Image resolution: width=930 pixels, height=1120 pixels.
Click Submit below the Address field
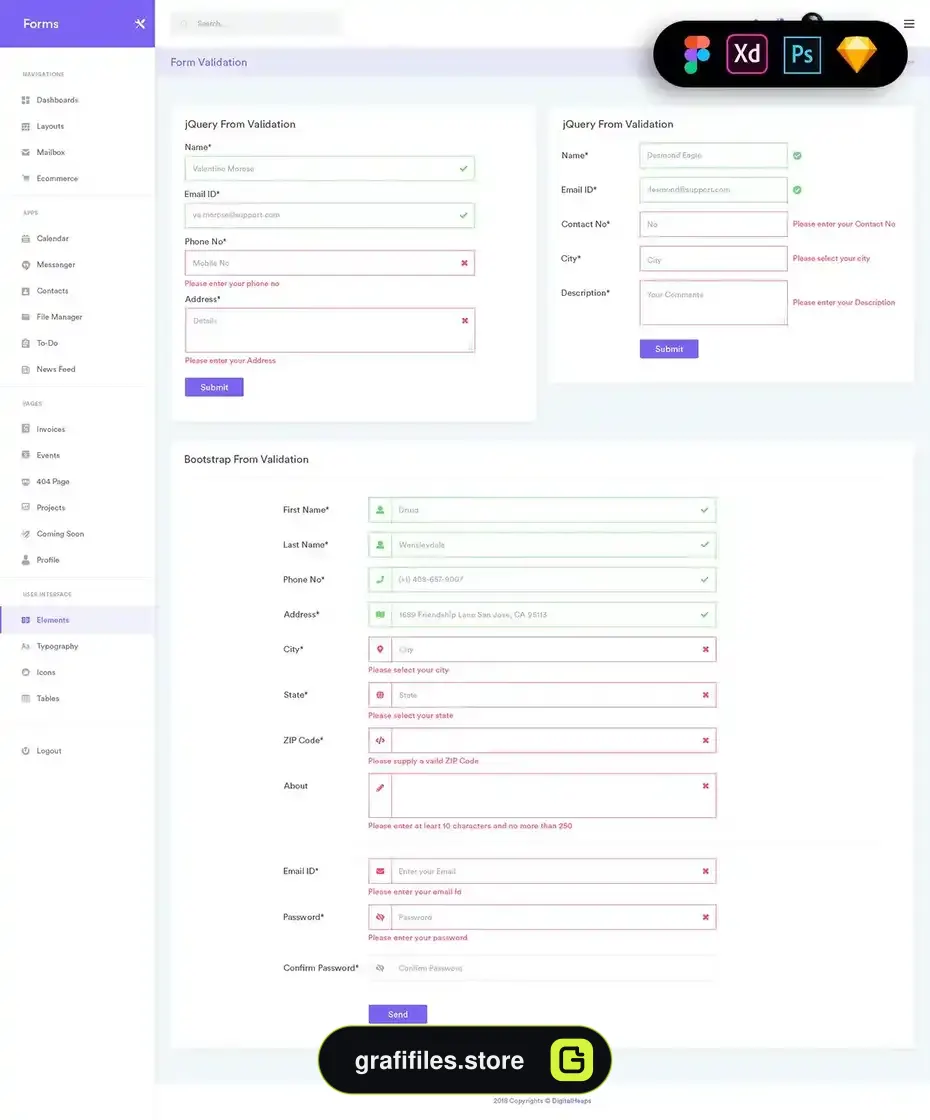click(214, 387)
